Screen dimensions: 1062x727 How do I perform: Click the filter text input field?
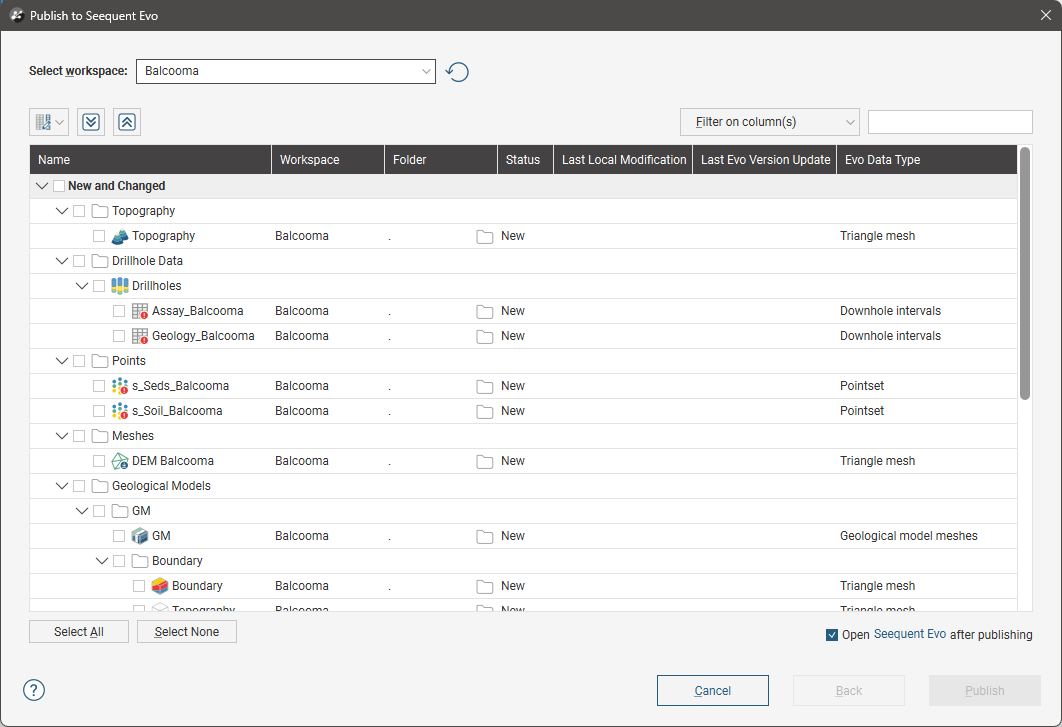coord(950,122)
